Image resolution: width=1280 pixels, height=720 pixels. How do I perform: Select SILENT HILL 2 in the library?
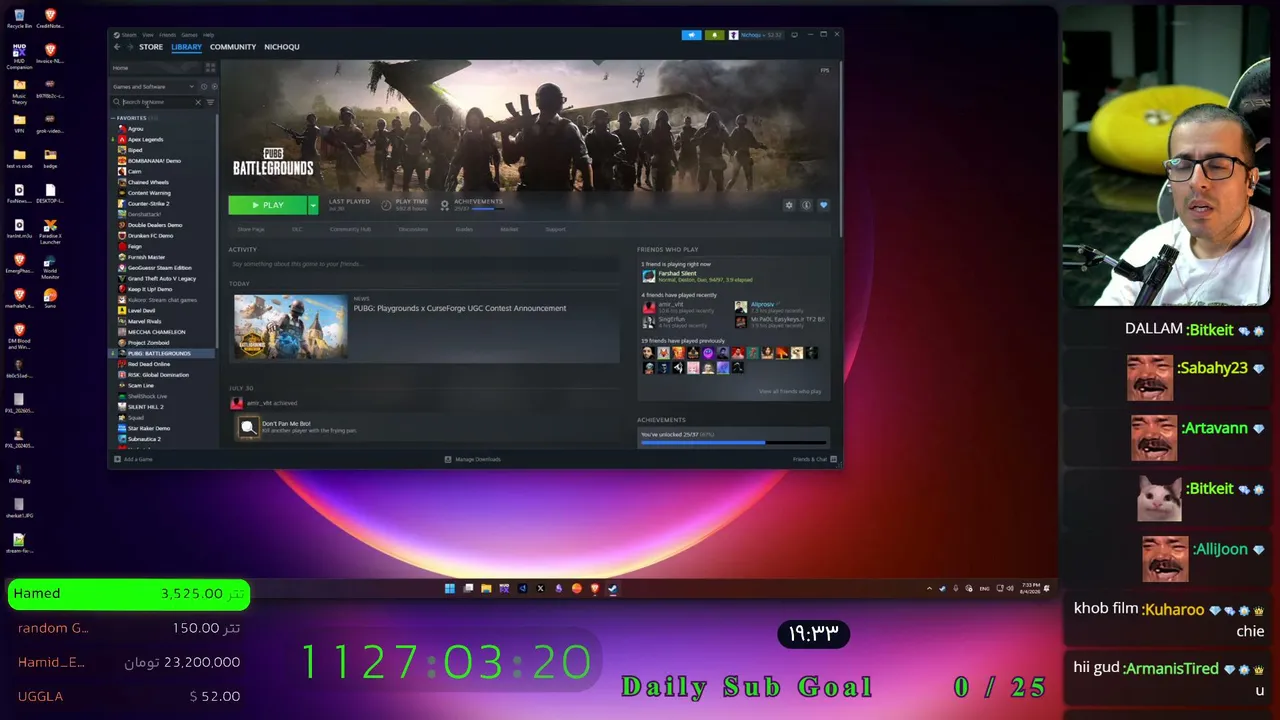coord(146,407)
